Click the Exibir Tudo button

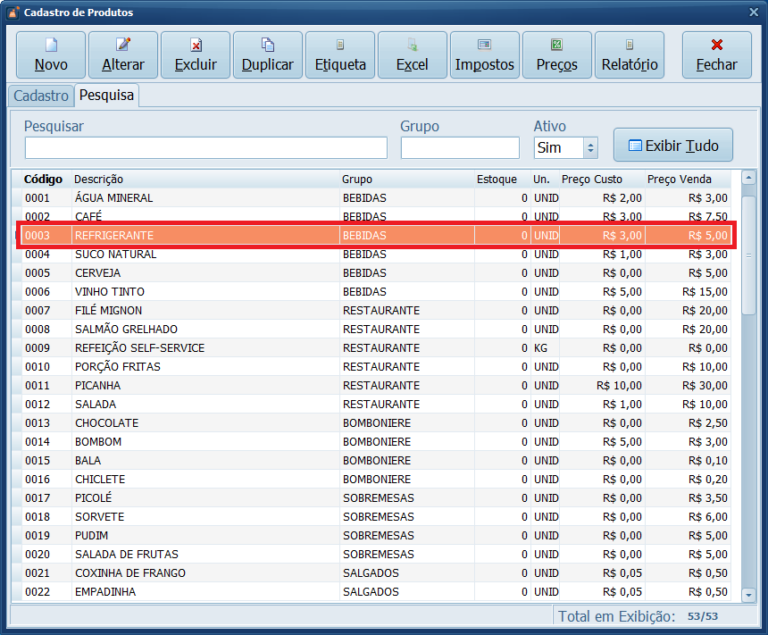[x=673, y=146]
